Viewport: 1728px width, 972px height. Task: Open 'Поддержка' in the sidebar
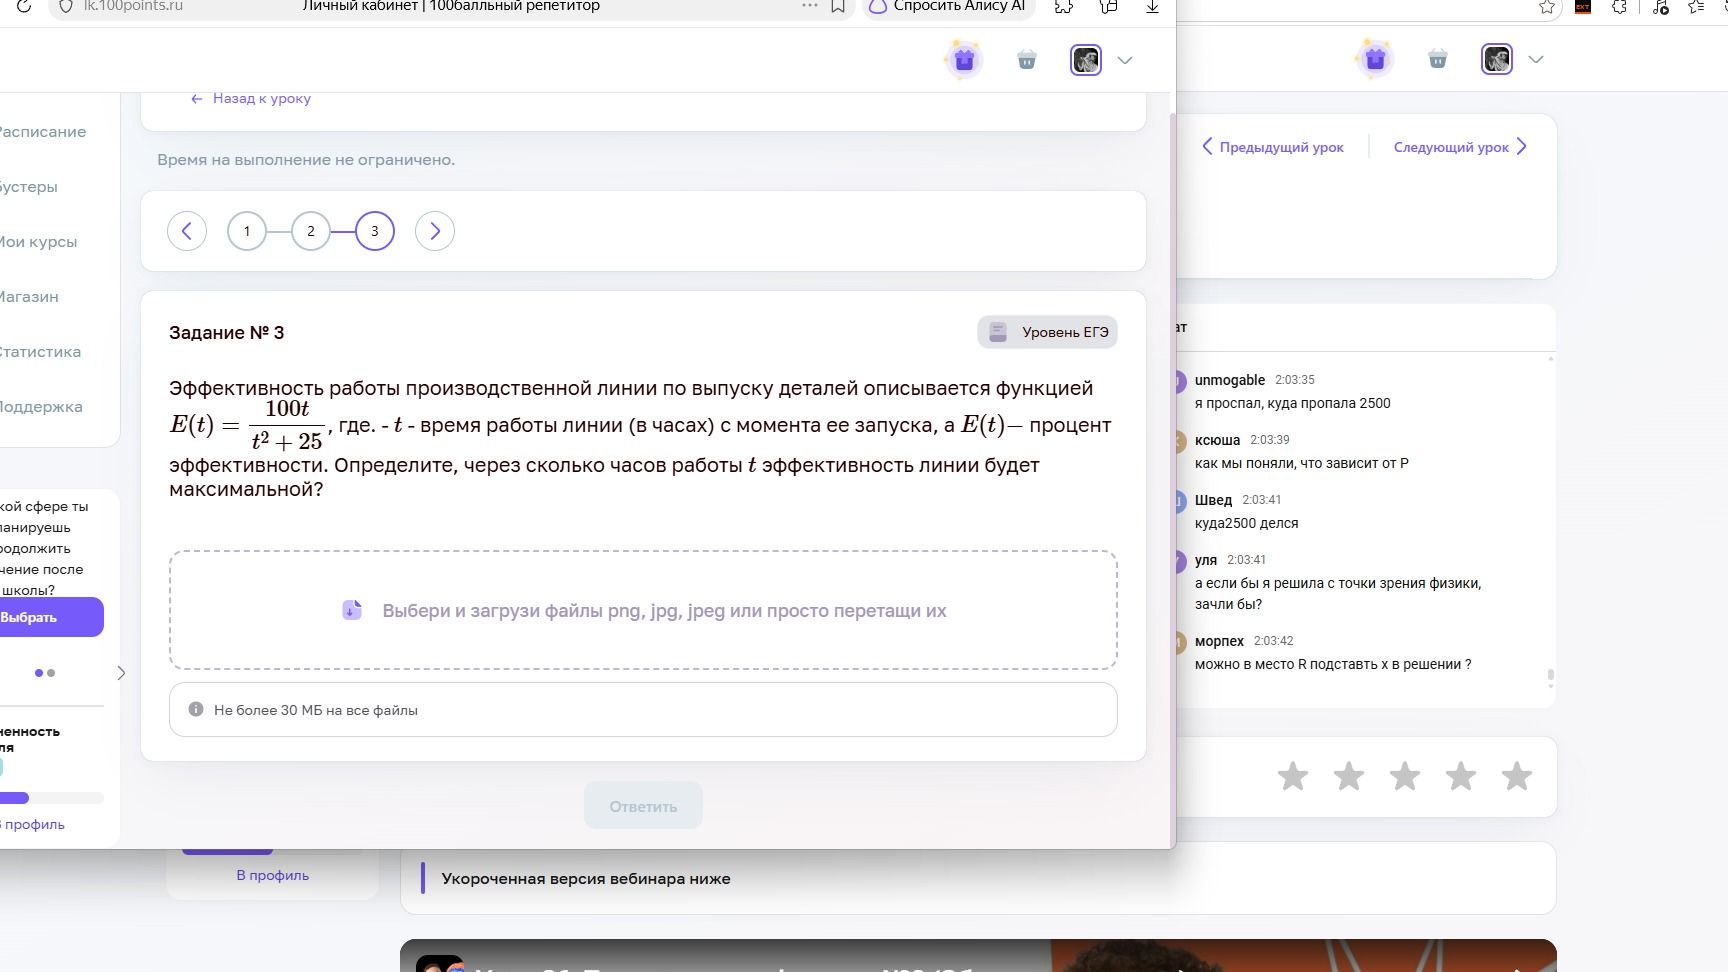tap(41, 407)
